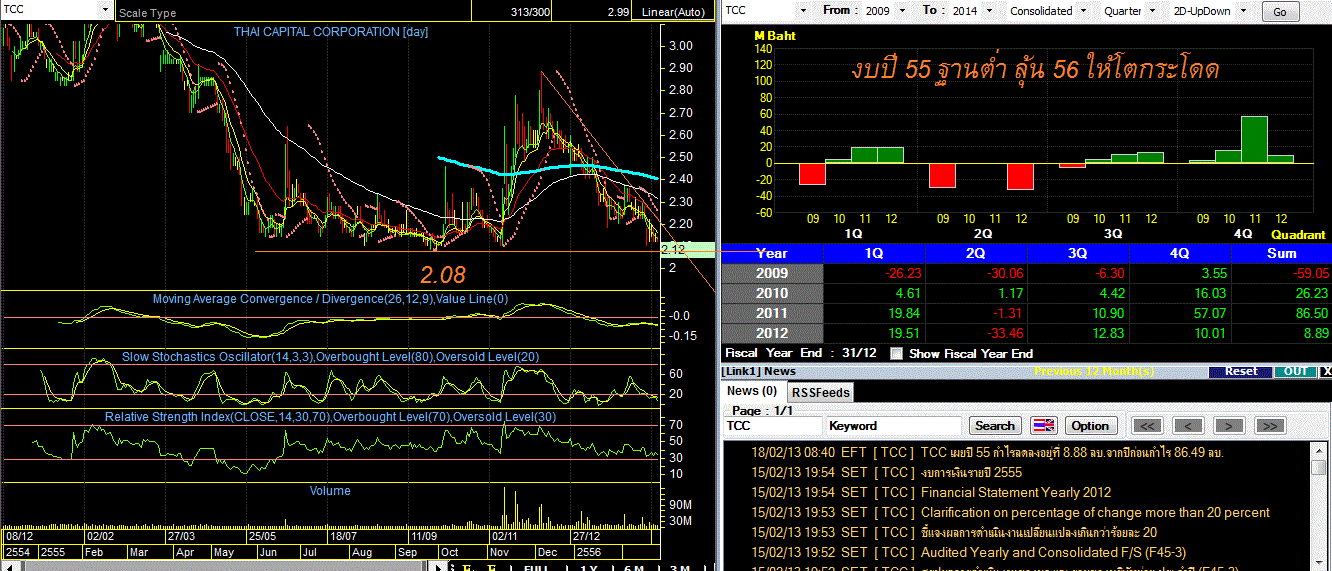
Task: Click the 2Q column header
Action: 976,254
